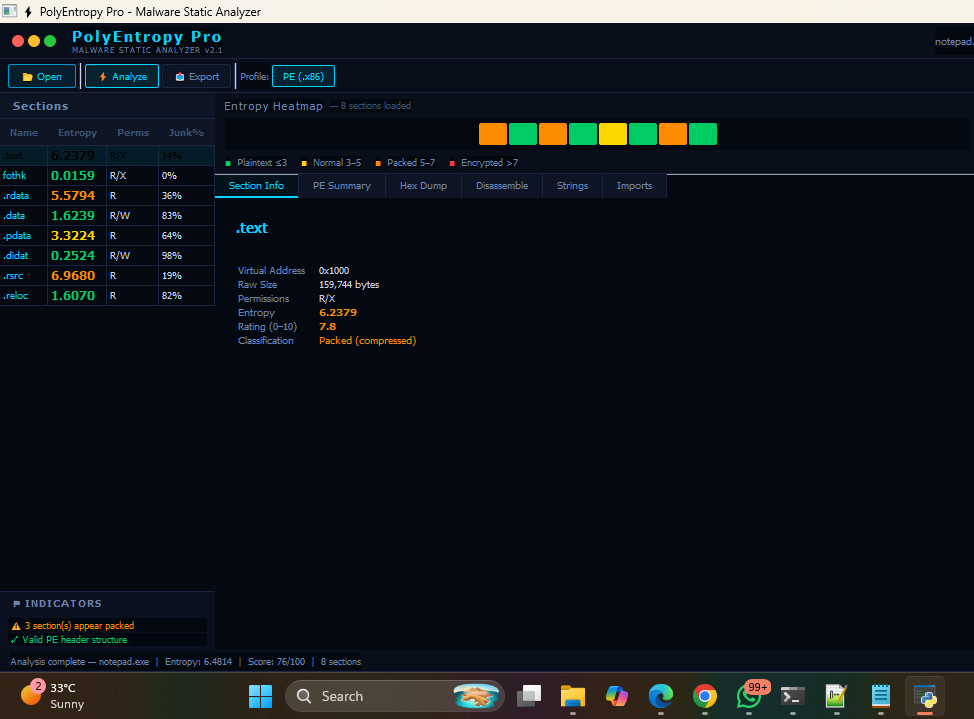Open Windows Terminal from the taskbar
The height and width of the screenshot is (719, 974).
(x=793, y=696)
